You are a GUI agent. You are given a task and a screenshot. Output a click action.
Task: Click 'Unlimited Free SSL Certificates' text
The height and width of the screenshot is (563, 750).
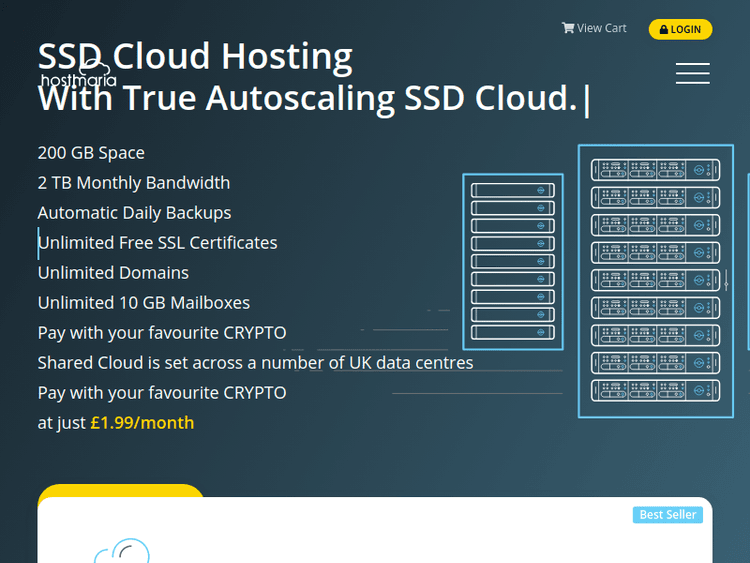pyautogui.click(x=158, y=243)
